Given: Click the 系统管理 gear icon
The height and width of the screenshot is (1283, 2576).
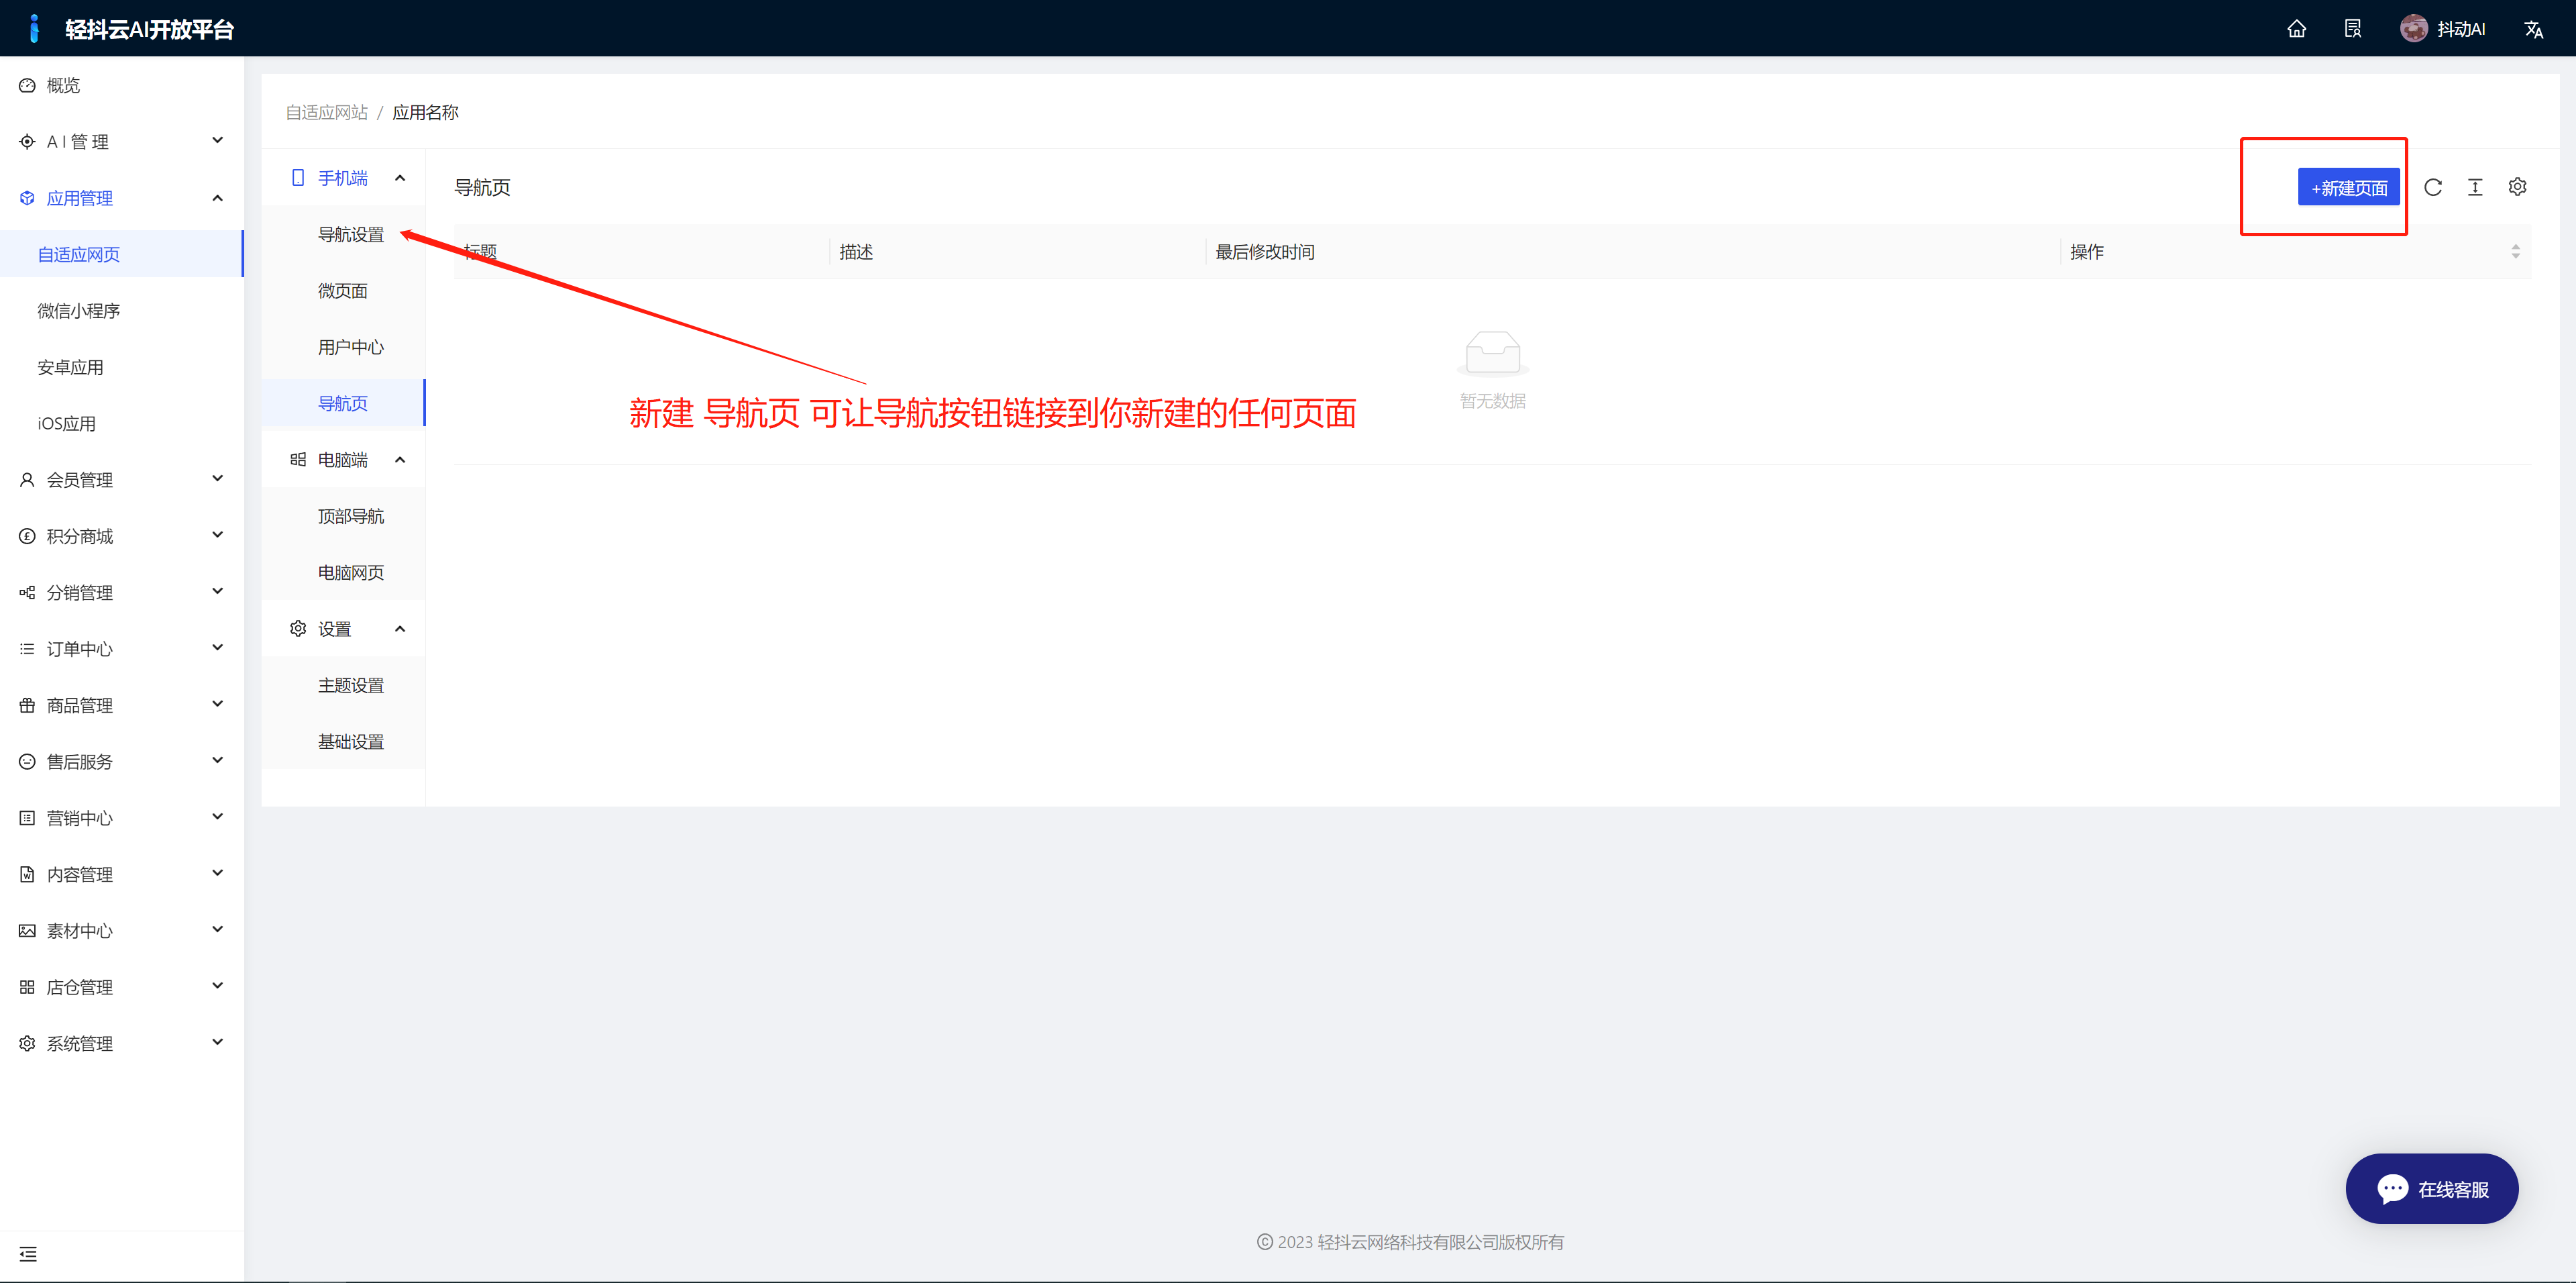Looking at the screenshot, I should pyautogui.click(x=27, y=1043).
